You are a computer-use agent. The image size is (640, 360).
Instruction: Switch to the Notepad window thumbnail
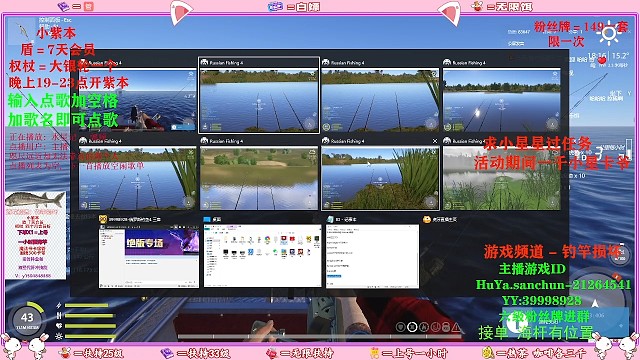(x=372, y=256)
